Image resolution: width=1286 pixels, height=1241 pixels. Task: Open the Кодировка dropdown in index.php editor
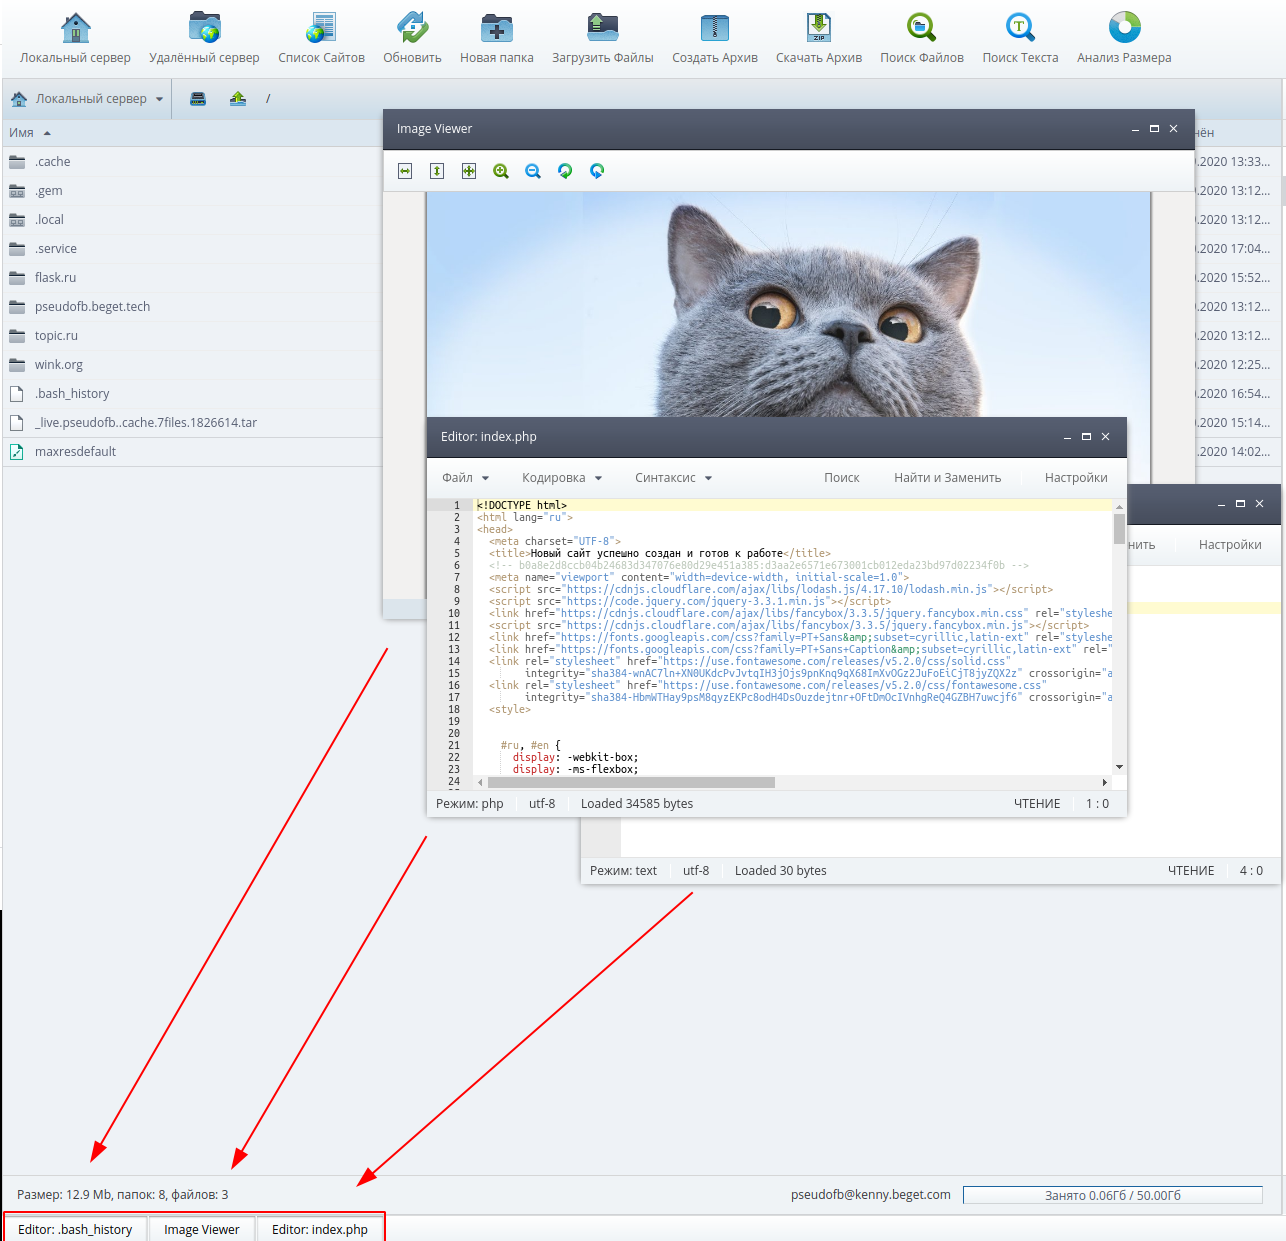click(562, 478)
